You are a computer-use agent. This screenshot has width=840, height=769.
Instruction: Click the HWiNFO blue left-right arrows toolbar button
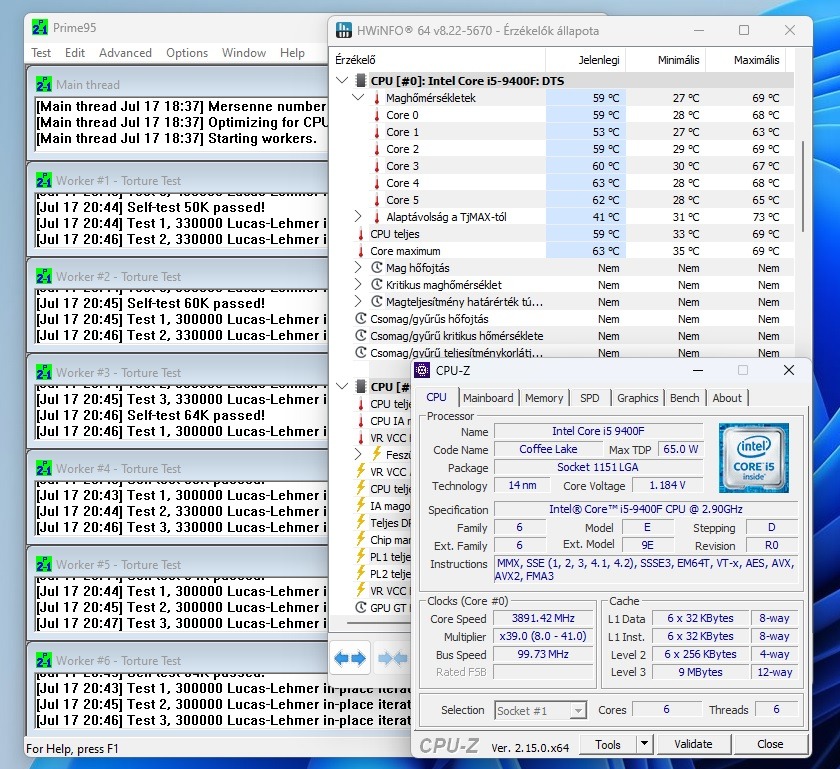tap(350, 658)
